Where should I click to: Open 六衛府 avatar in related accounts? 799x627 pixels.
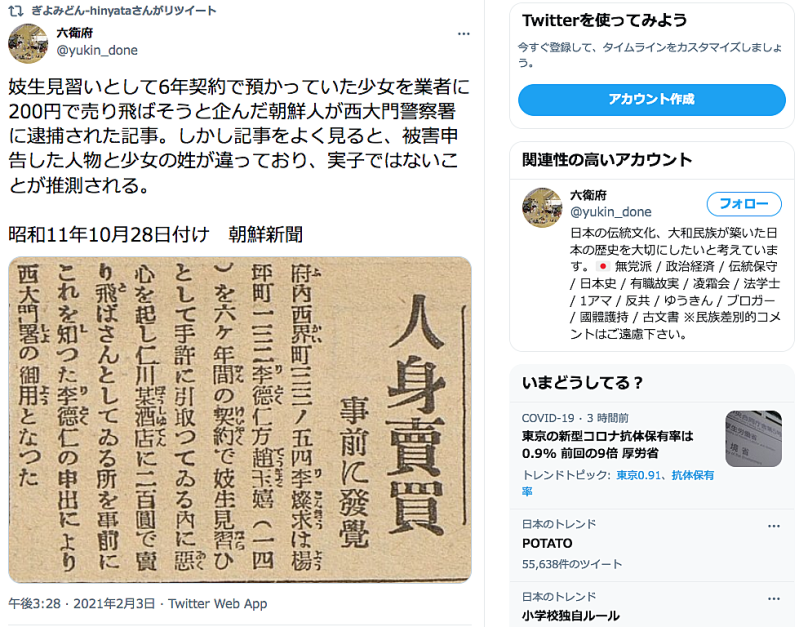pyautogui.click(x=542, y=207)
